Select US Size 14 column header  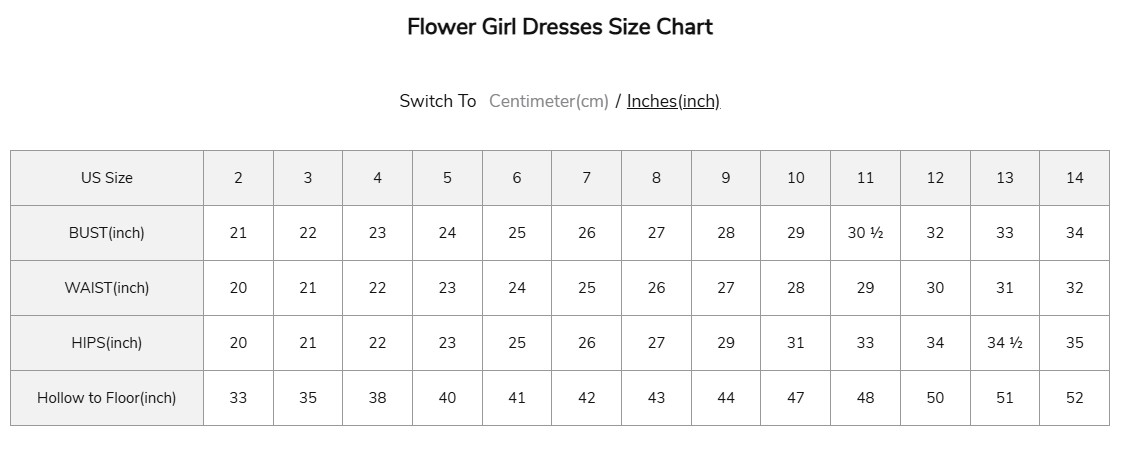[x=1074, y=178]
